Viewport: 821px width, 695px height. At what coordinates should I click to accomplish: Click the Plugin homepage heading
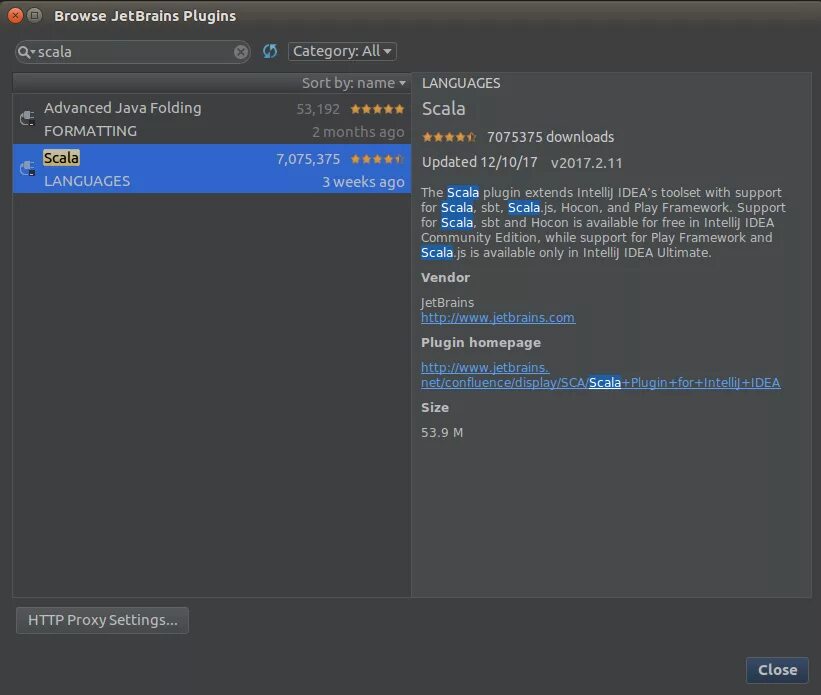tap(481, 343)
